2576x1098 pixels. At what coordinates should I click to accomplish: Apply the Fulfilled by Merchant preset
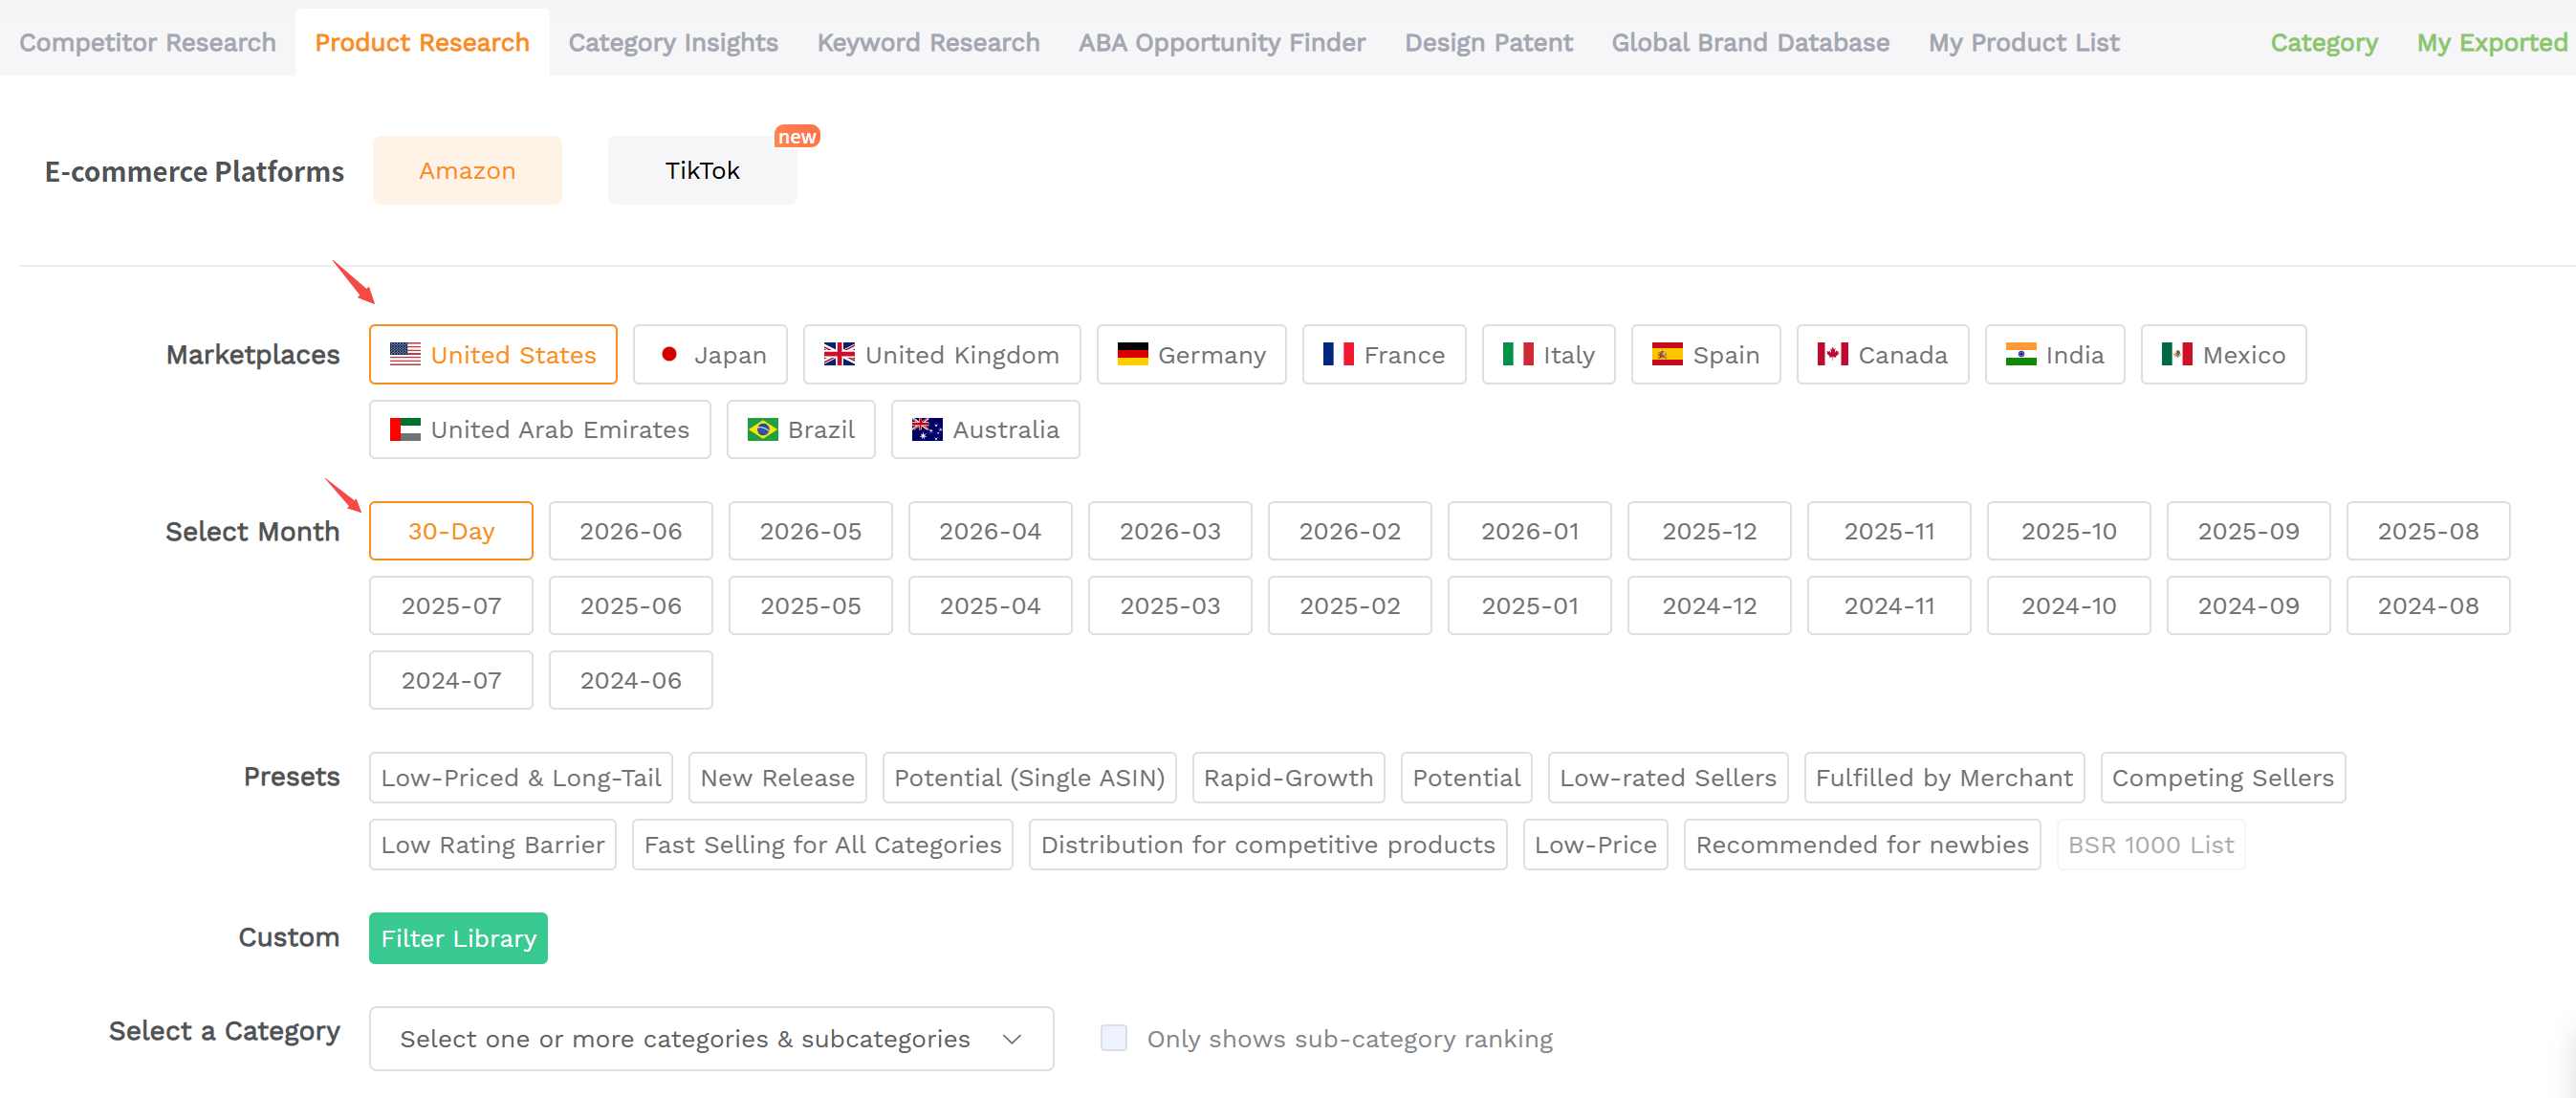(x=1944, y=778)
